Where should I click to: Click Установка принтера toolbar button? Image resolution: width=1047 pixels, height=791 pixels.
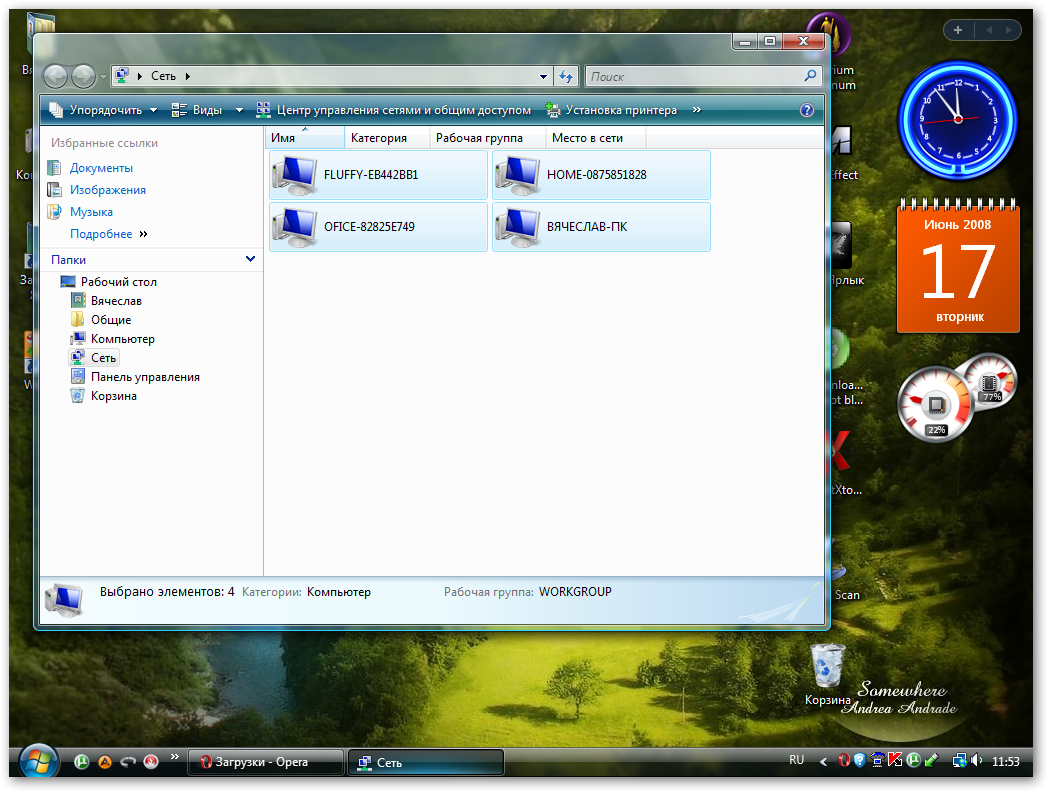click(612, 110)
